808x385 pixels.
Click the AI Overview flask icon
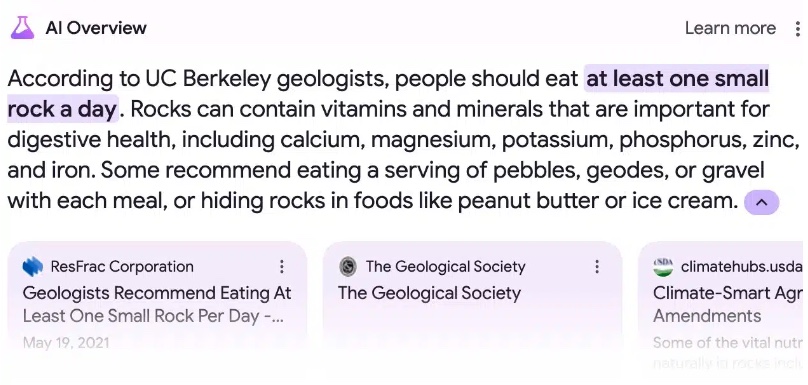22,28
